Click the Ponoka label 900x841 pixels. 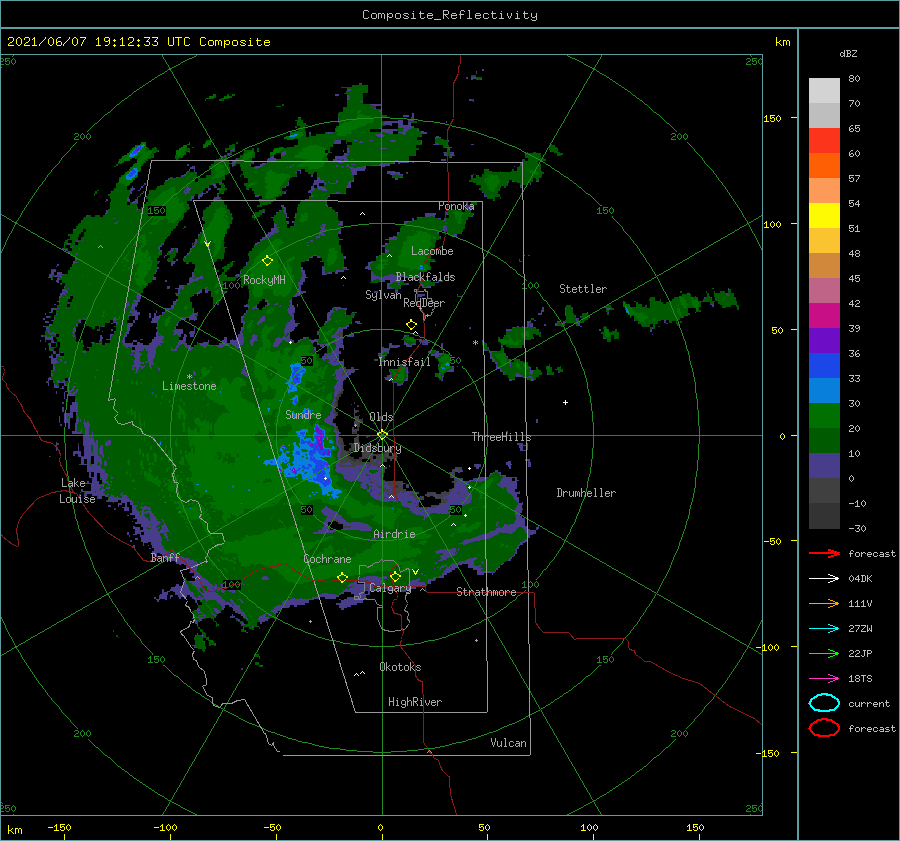pyautogui.click(x=456, y=206)
